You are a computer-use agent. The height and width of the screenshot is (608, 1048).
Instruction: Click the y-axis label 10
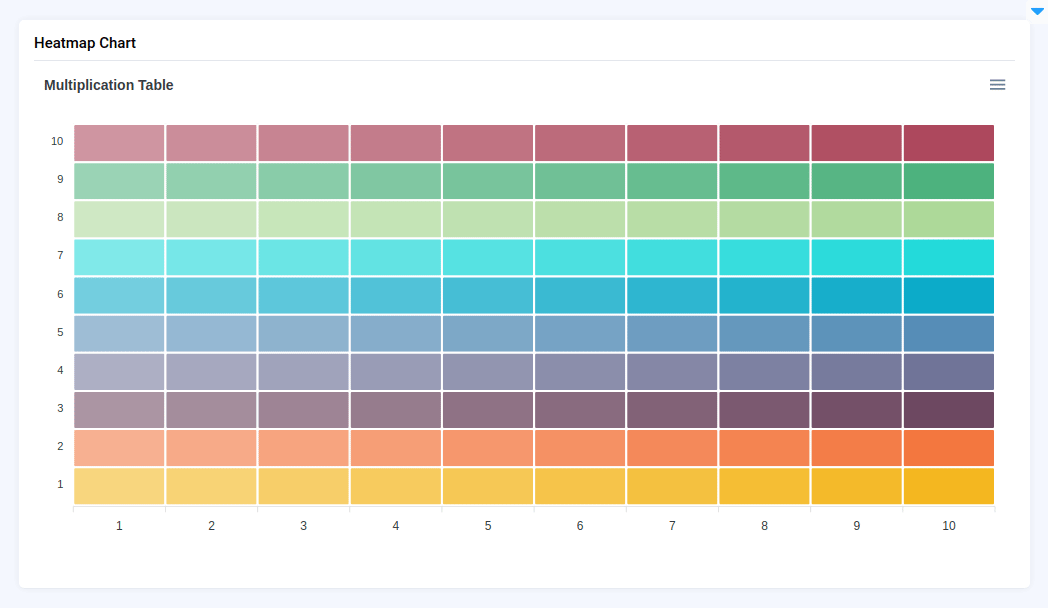coord(57,141)
